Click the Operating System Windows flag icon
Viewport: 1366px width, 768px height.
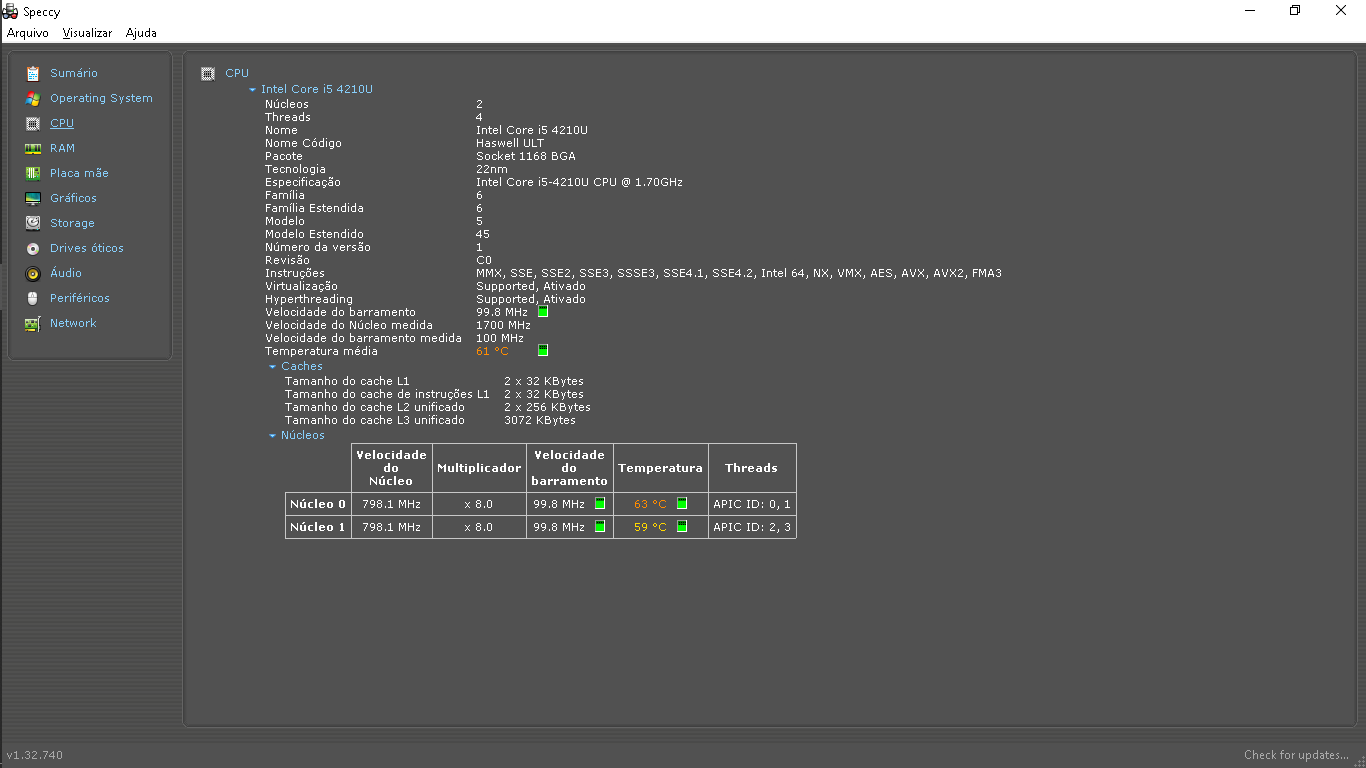click(x=33, y=98)
